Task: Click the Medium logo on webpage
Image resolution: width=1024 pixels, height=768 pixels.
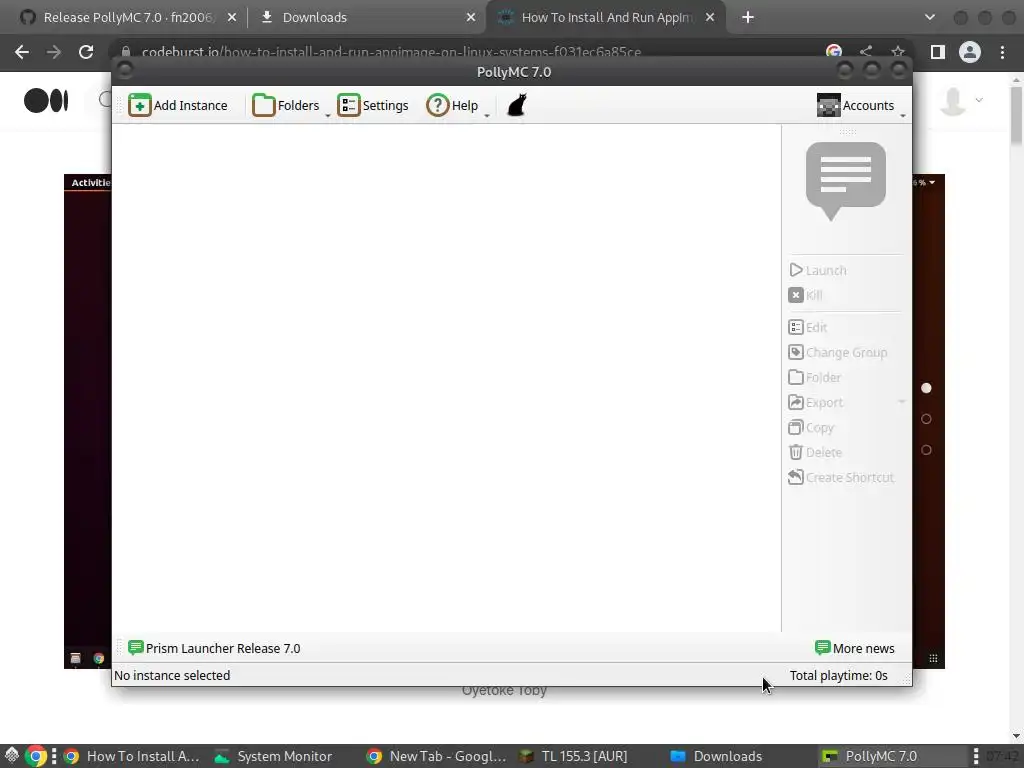Action: [x=46, y=101]
